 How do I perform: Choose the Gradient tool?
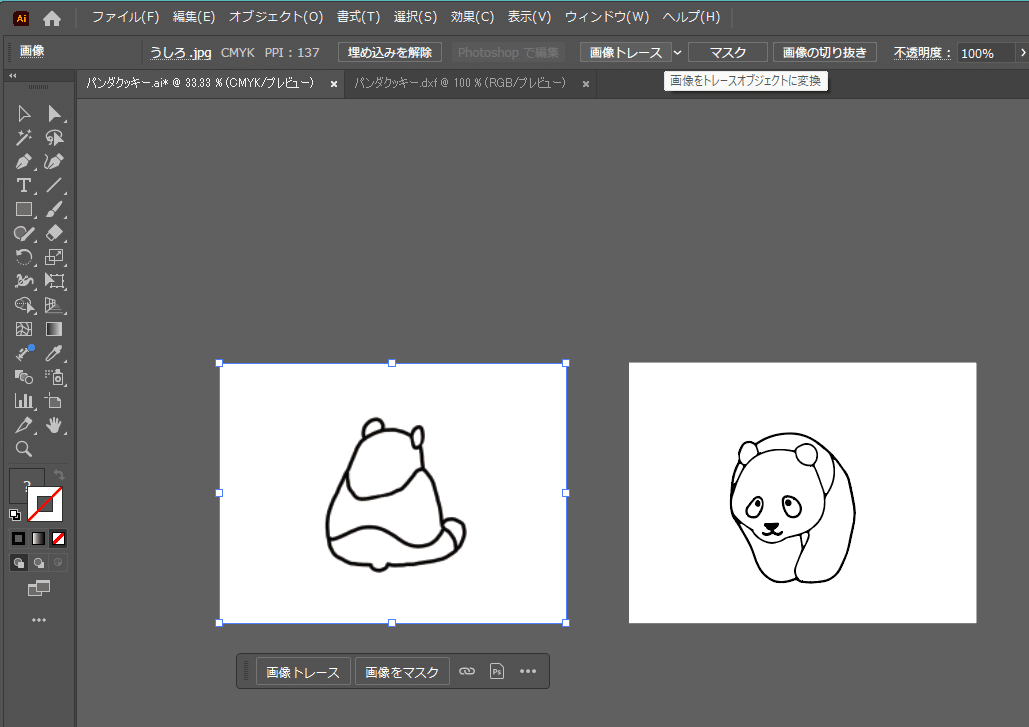(x=54, y=329)
